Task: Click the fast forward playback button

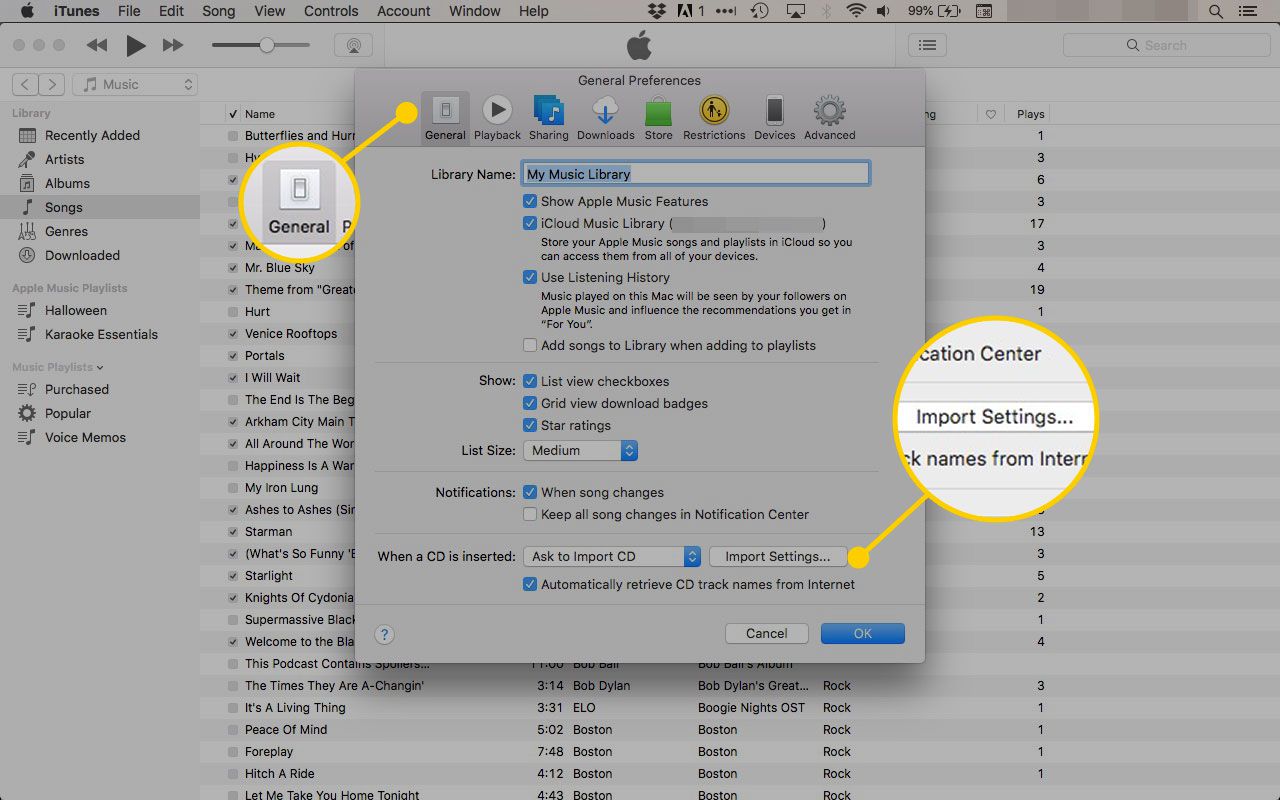Action: pos(173,45)
